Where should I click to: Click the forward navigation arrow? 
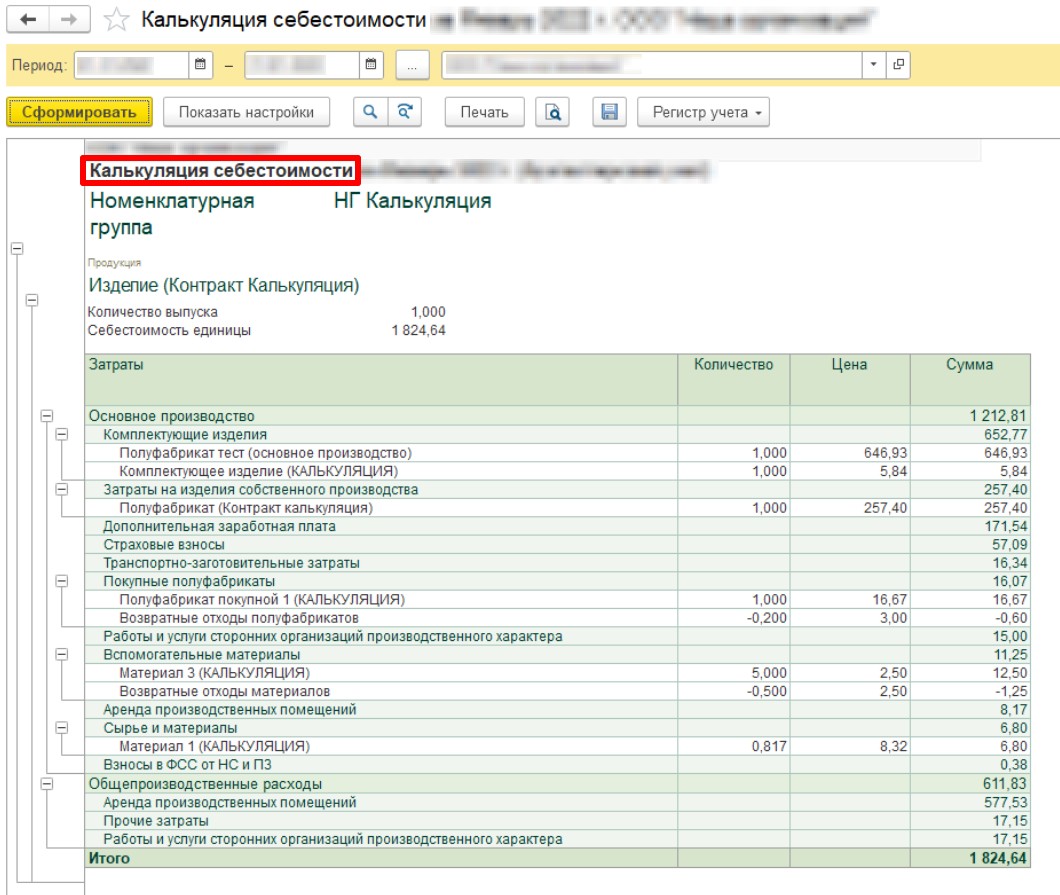69,20
